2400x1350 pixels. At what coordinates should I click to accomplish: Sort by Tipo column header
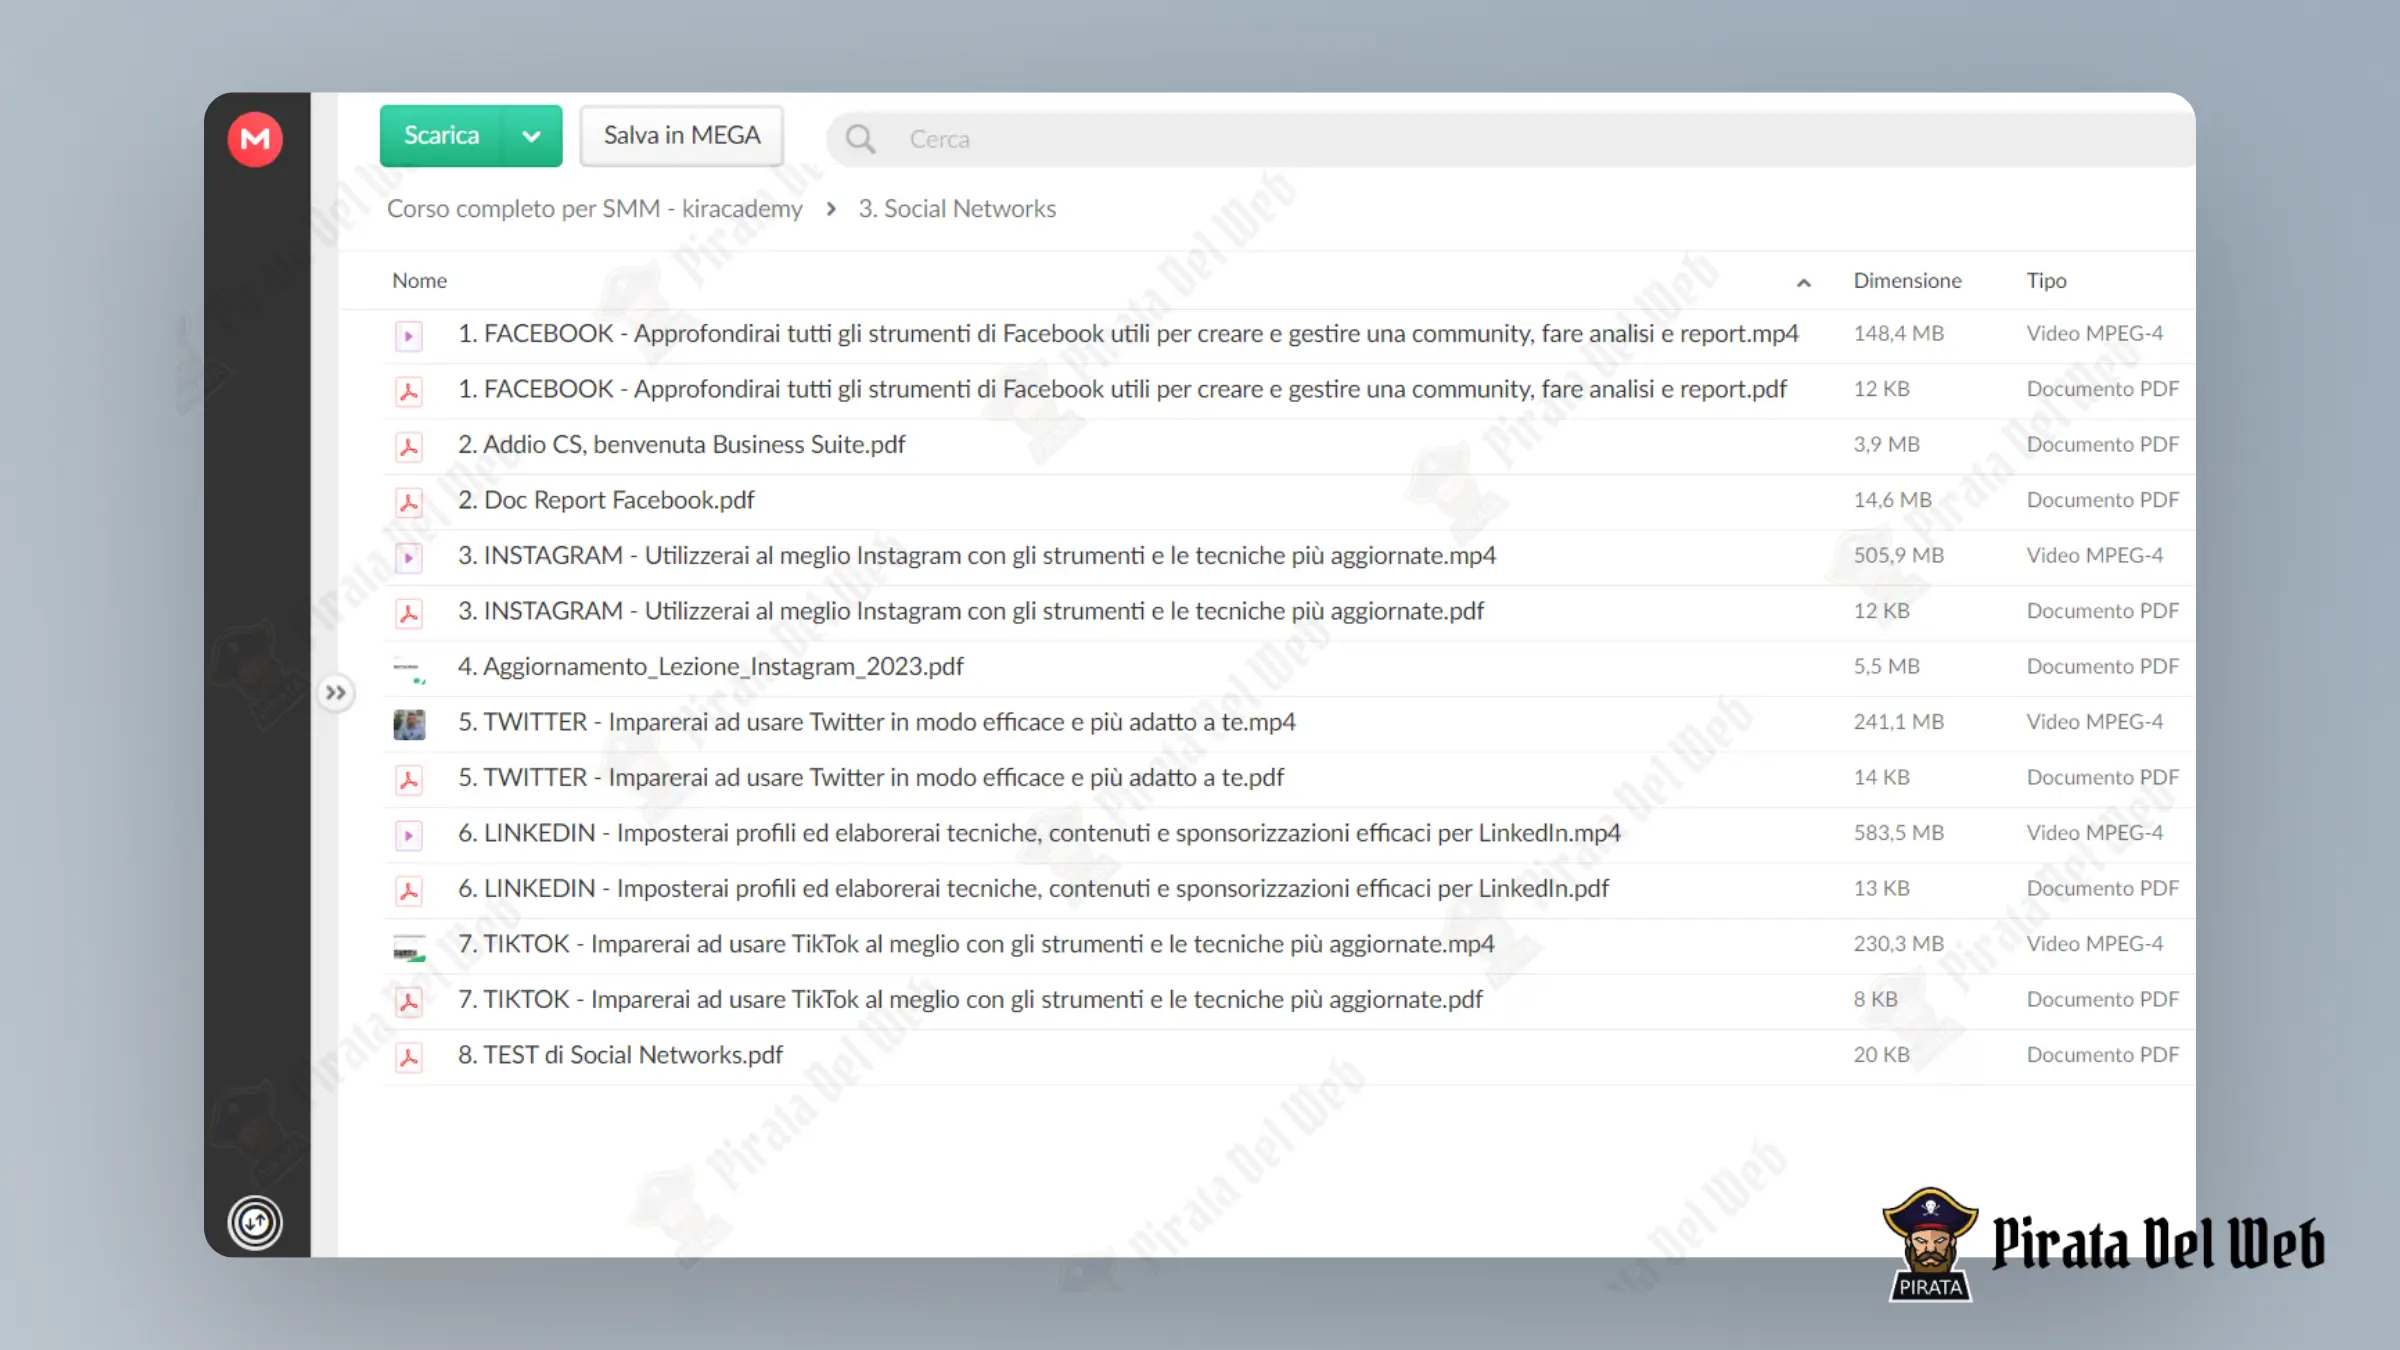click(2046, 280)
